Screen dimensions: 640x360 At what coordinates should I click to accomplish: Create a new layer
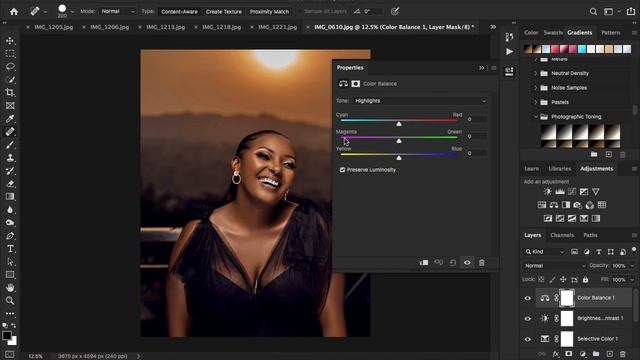pyautogui.click(x=609, y=354)
